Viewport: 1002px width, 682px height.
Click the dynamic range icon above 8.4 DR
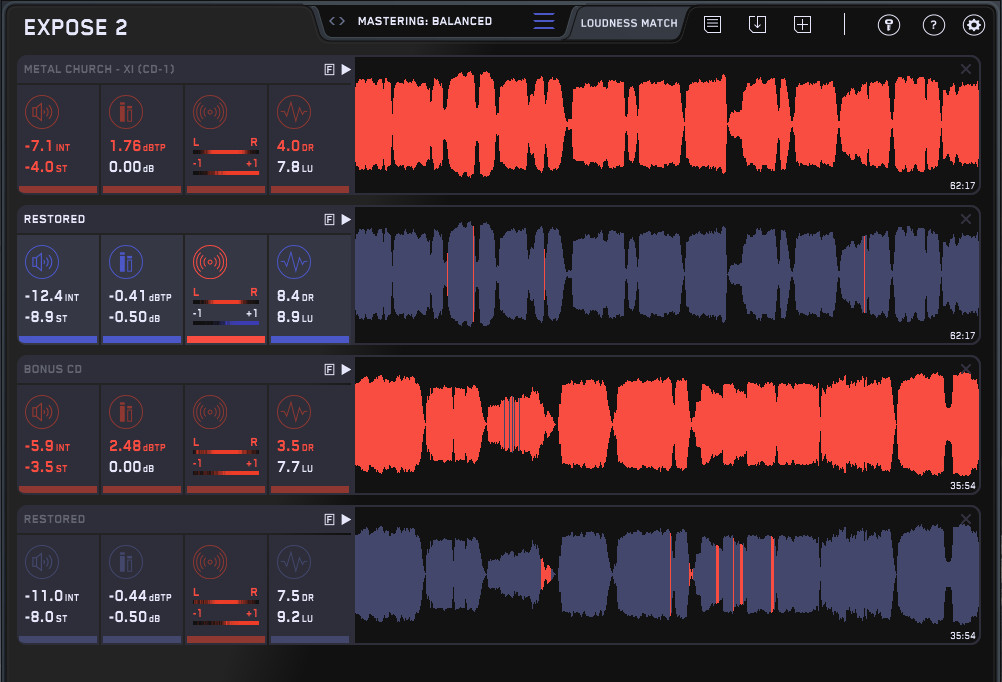coord(294,262)
